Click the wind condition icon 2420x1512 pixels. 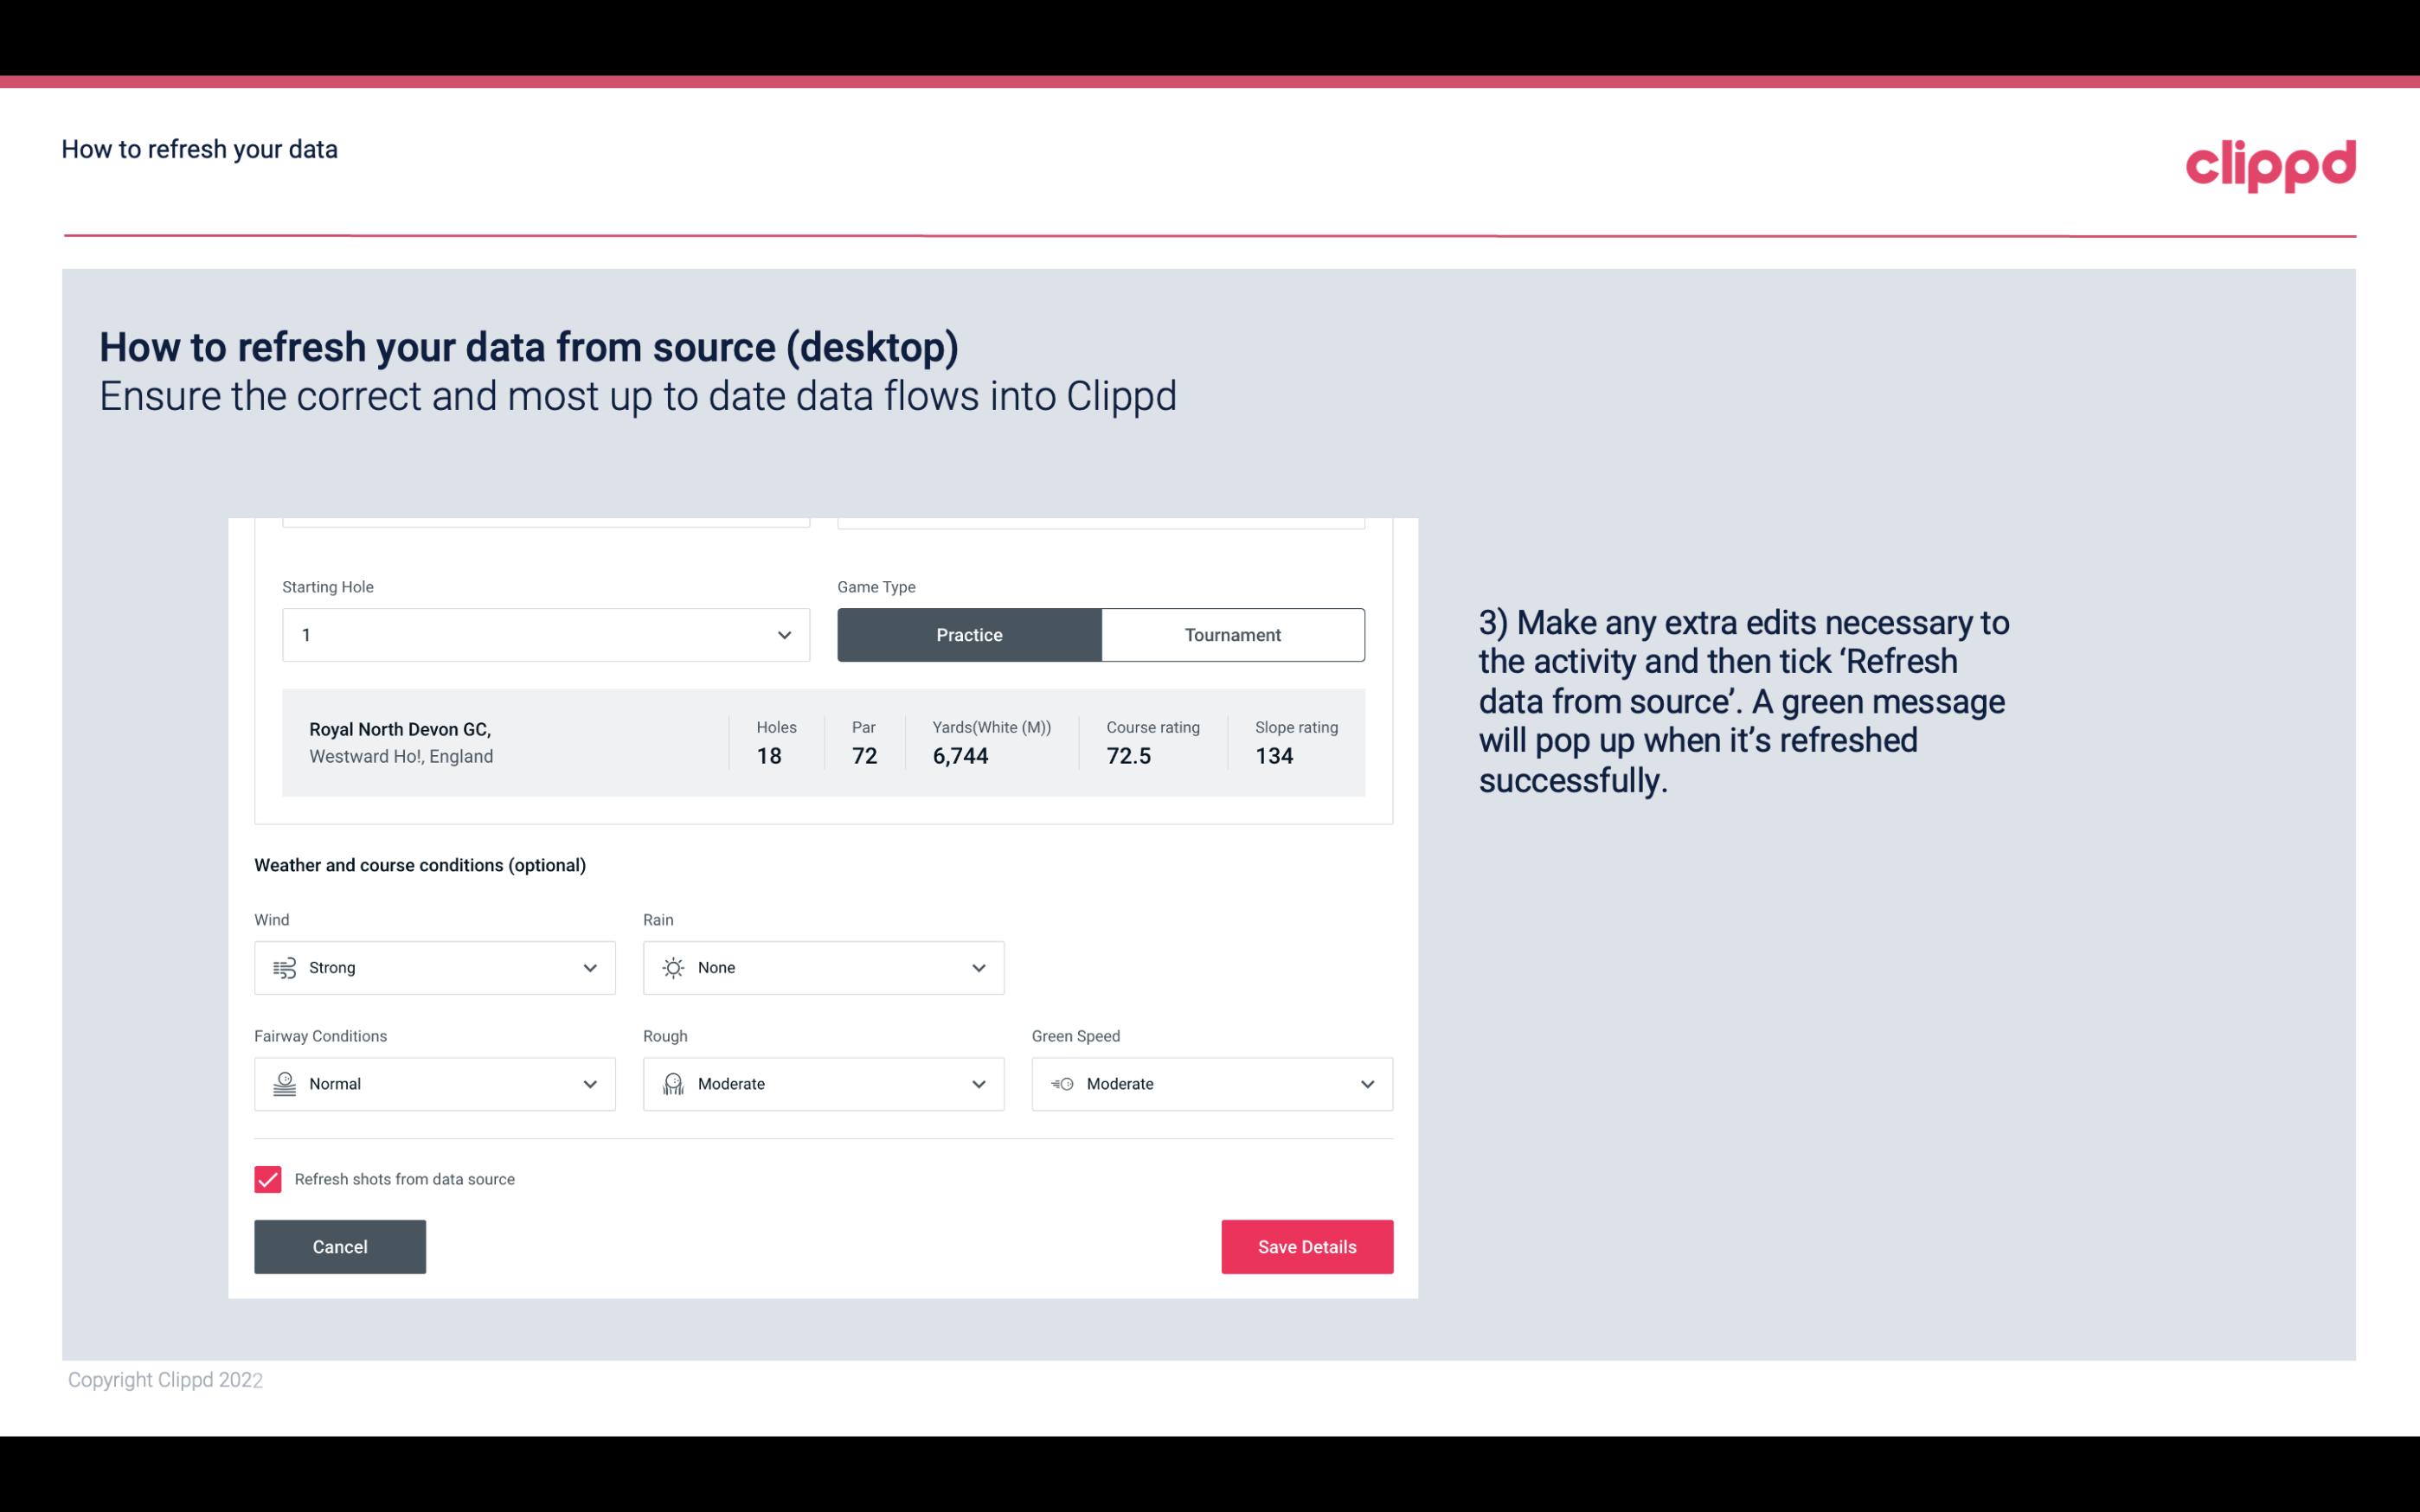pyautogui.click(x=284, y=967)
